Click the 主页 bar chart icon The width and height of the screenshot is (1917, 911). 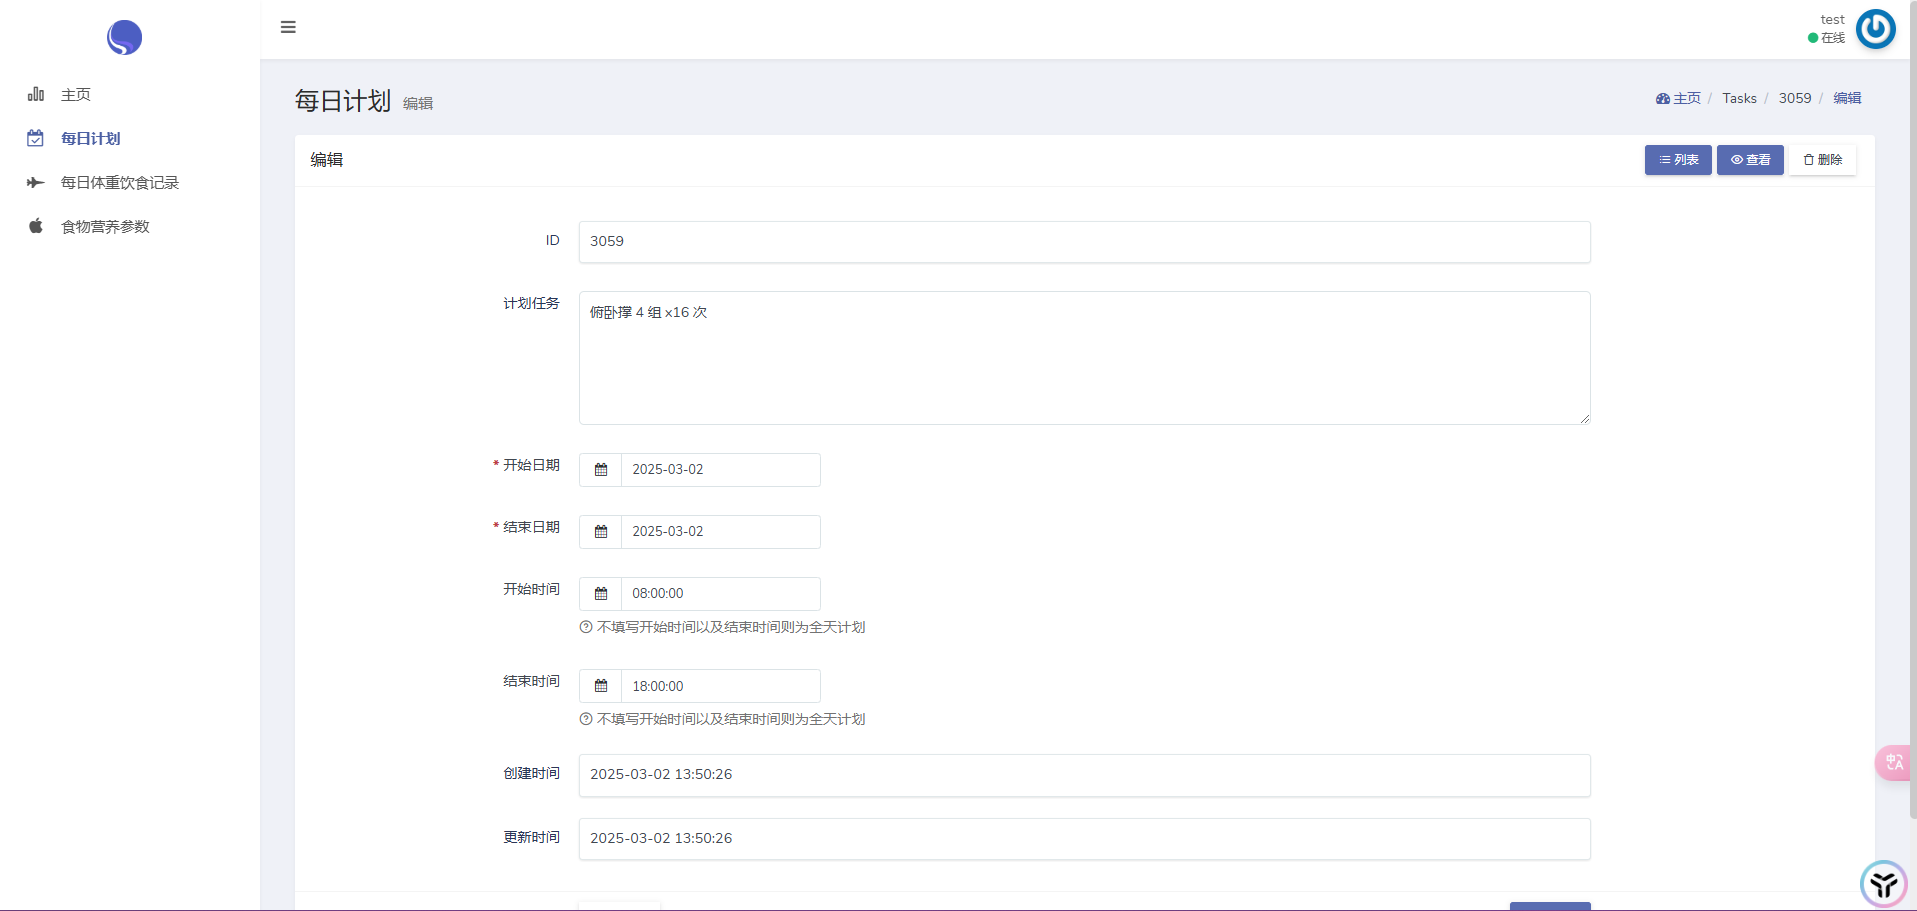coord(36,94)
